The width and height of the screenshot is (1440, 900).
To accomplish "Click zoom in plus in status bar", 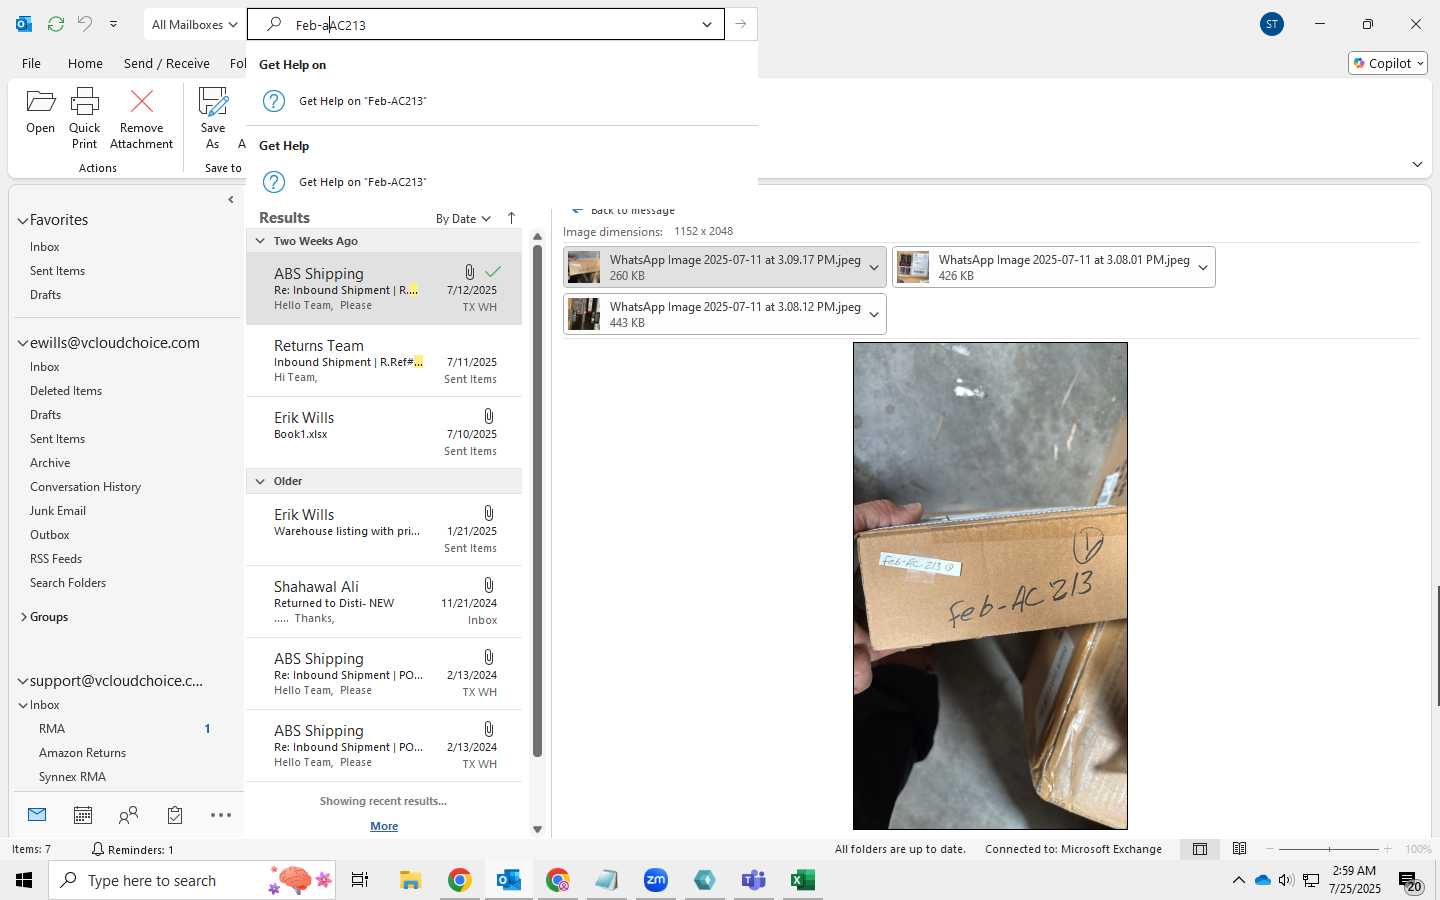I will [x=1387, y=849].
